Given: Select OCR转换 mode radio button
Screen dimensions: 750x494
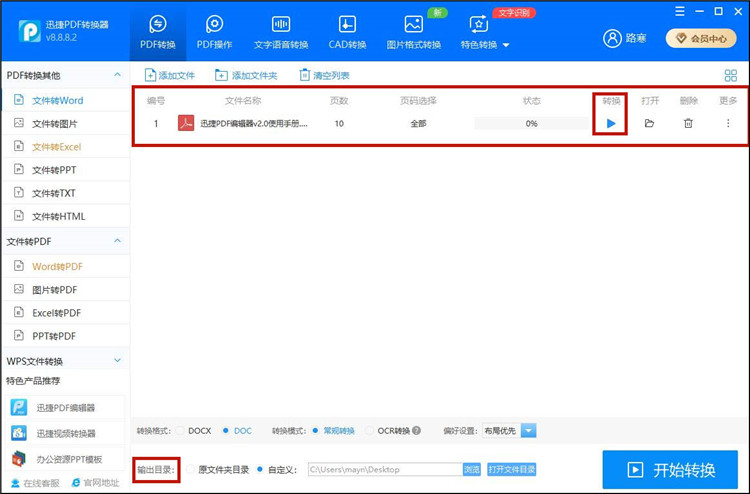Looking at the screenshot, I should (369, 431).
